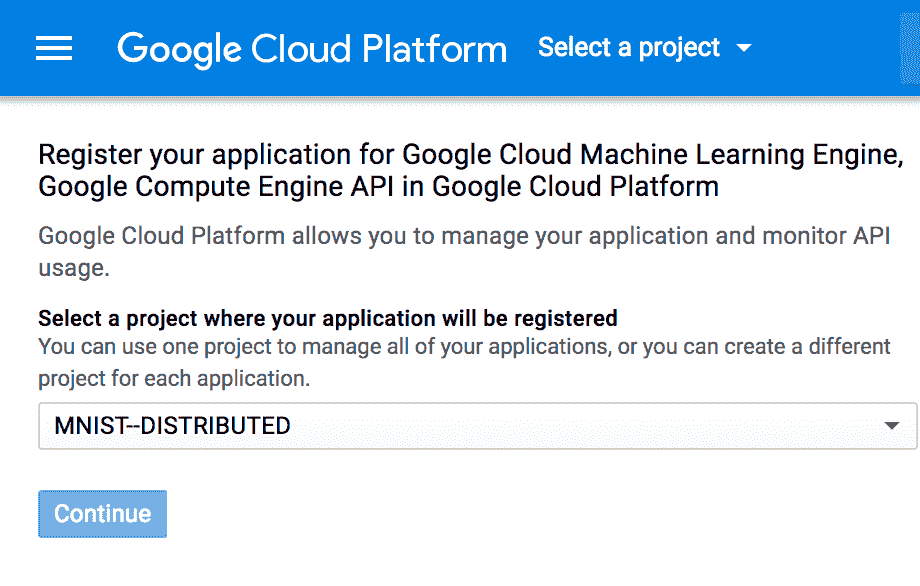This screenshot has height=586, width=920.
Task: Click empty space in the blue header bar
Action: point(821,48)
